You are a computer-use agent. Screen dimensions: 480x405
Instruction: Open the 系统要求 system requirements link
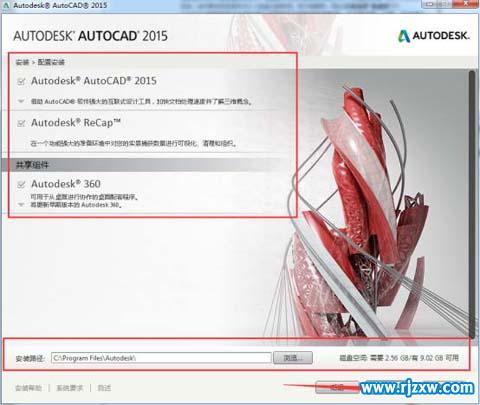pos(70,388)
